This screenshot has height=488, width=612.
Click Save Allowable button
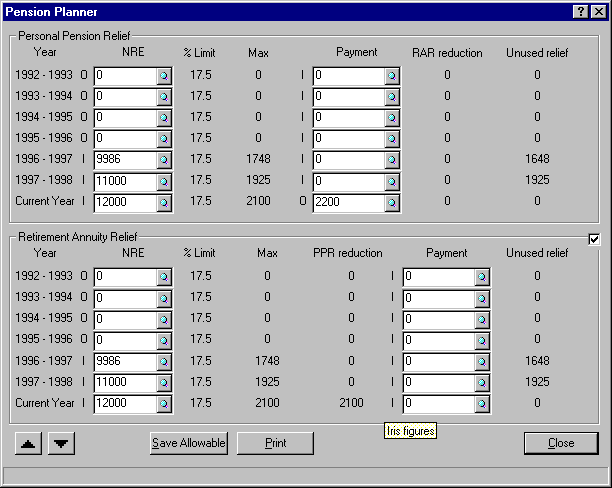[x=189, y=443]
